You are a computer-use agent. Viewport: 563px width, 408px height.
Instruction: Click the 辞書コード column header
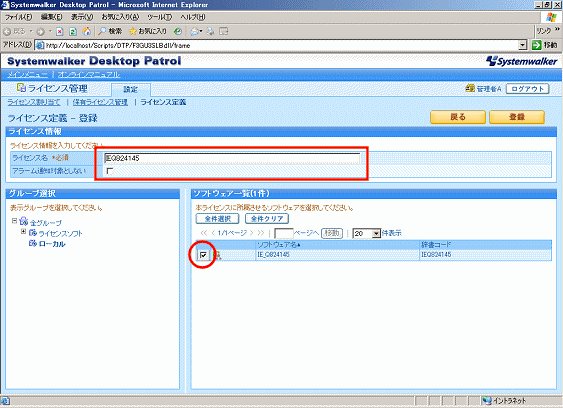coord(436,245)
